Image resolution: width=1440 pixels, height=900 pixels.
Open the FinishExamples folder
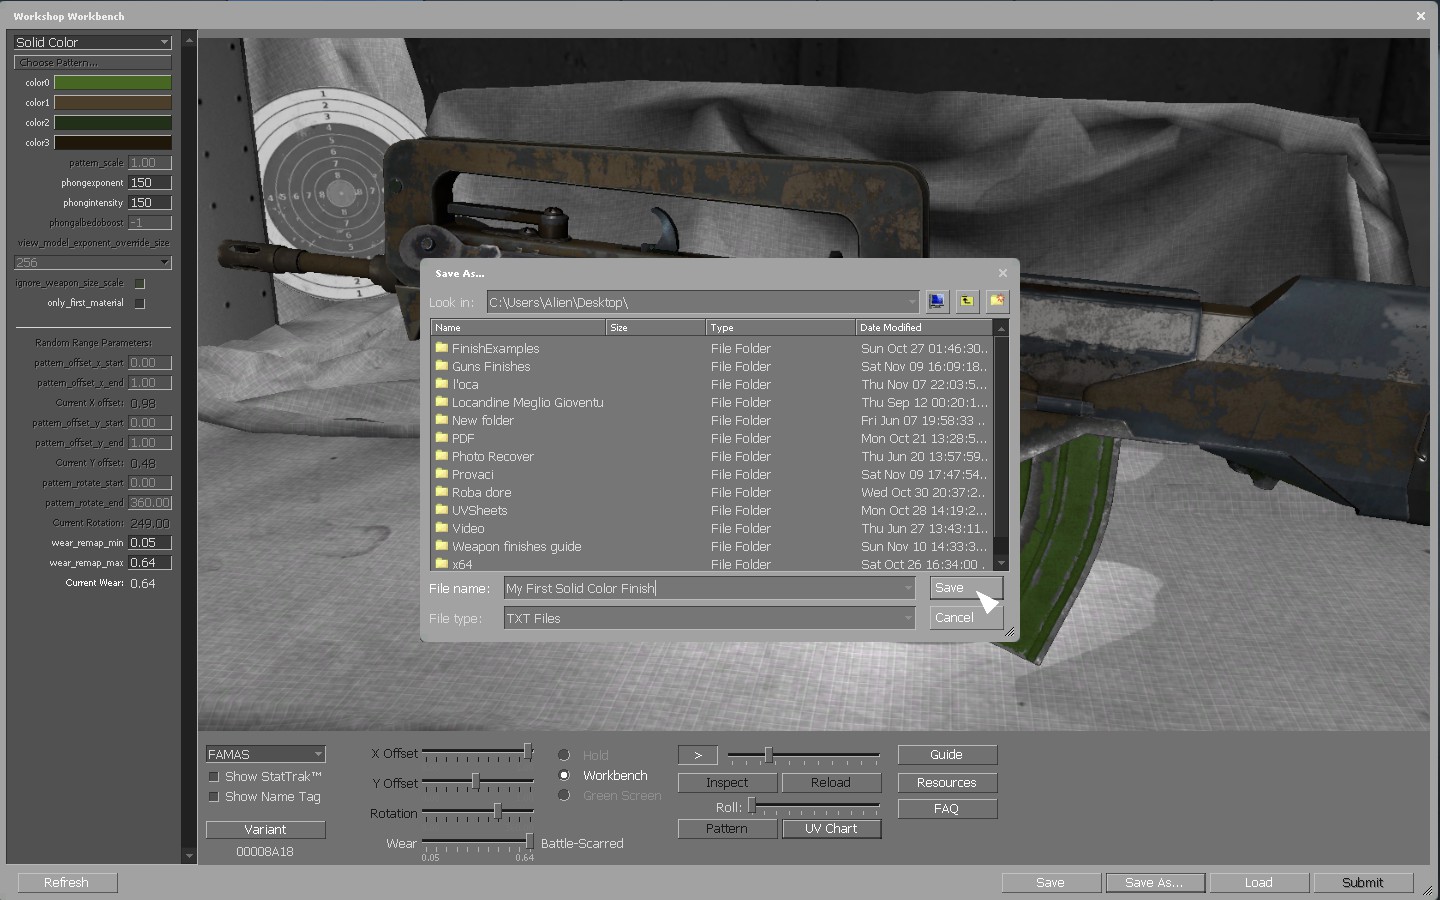[495, 348]
